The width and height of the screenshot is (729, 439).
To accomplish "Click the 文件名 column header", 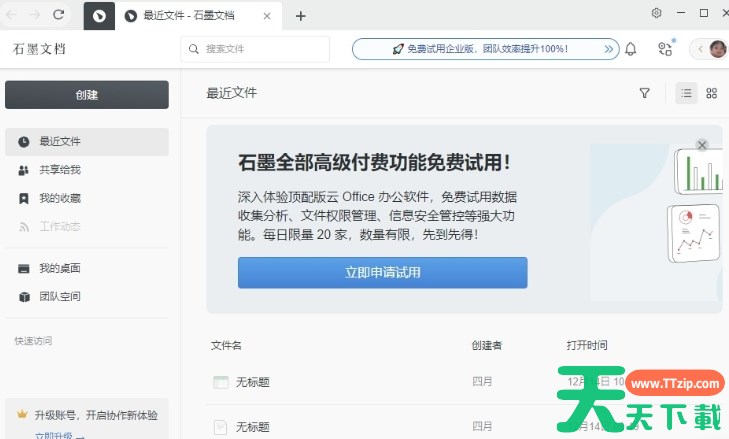I will click(x=226, y=345).
